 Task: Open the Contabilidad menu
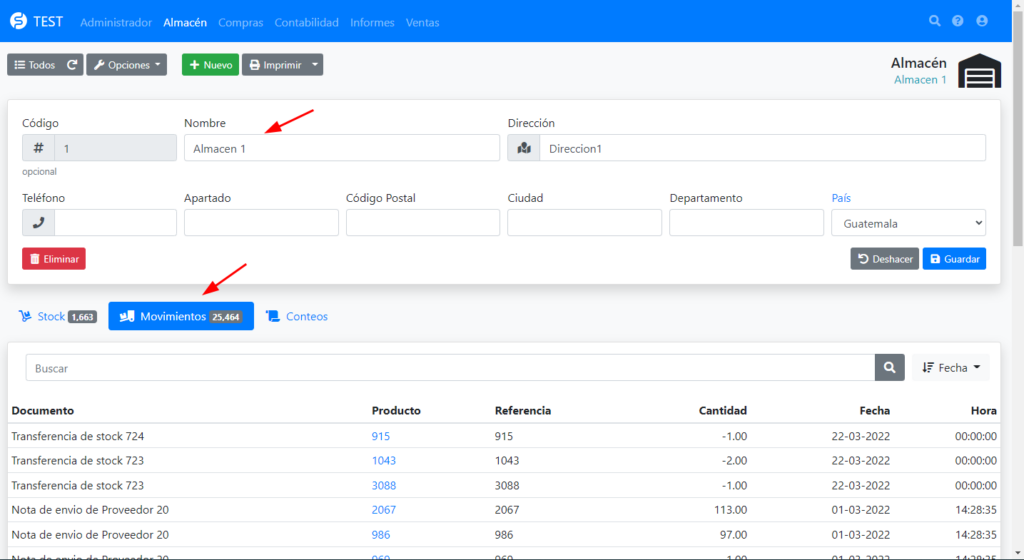coord(306,22)
